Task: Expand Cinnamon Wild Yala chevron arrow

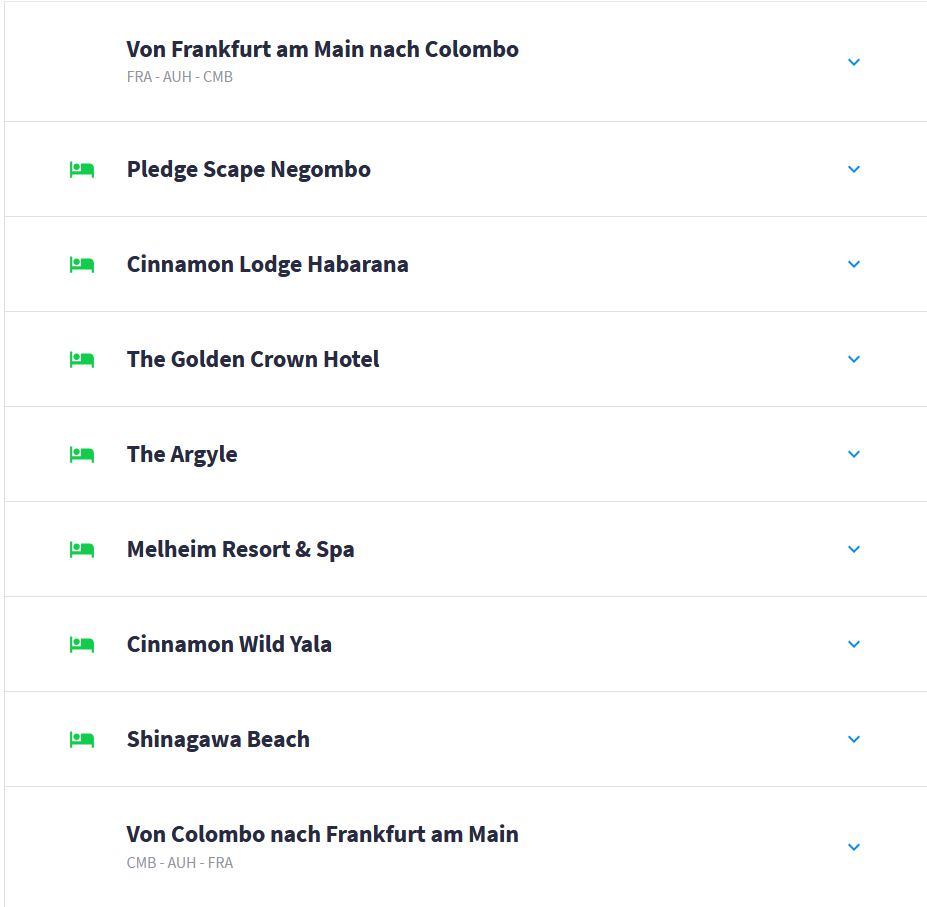Action: pos(854,644)
